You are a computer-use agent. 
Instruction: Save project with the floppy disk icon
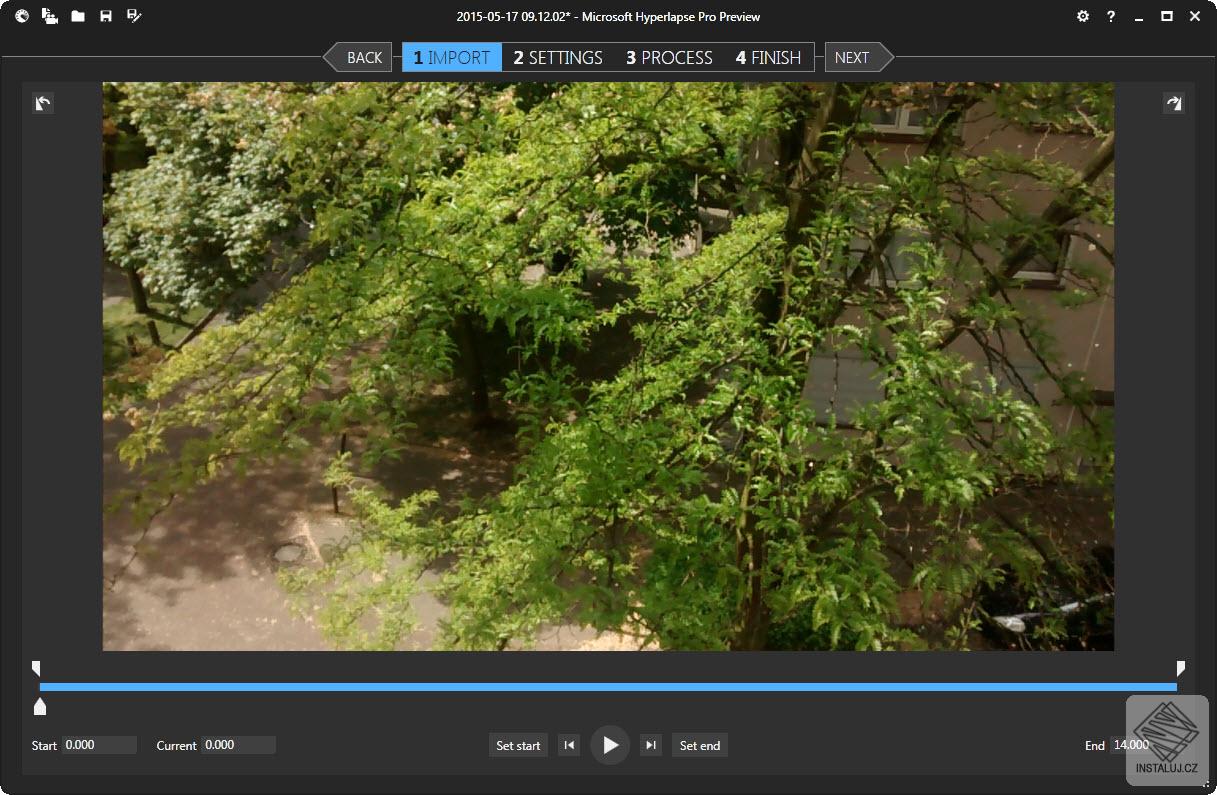click(x=106, y=16)
